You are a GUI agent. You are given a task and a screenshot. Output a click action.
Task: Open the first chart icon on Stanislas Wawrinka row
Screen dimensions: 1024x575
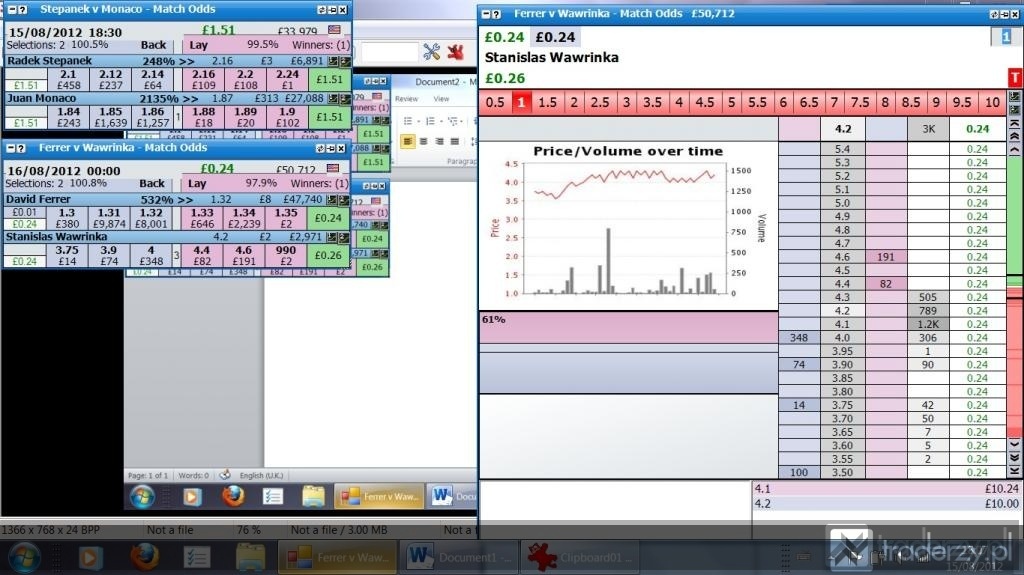pos(332,237)
